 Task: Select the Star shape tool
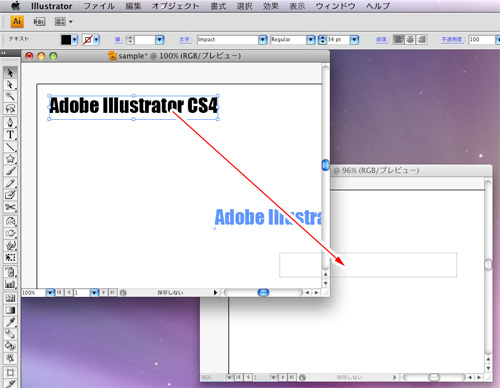point(10,159)
